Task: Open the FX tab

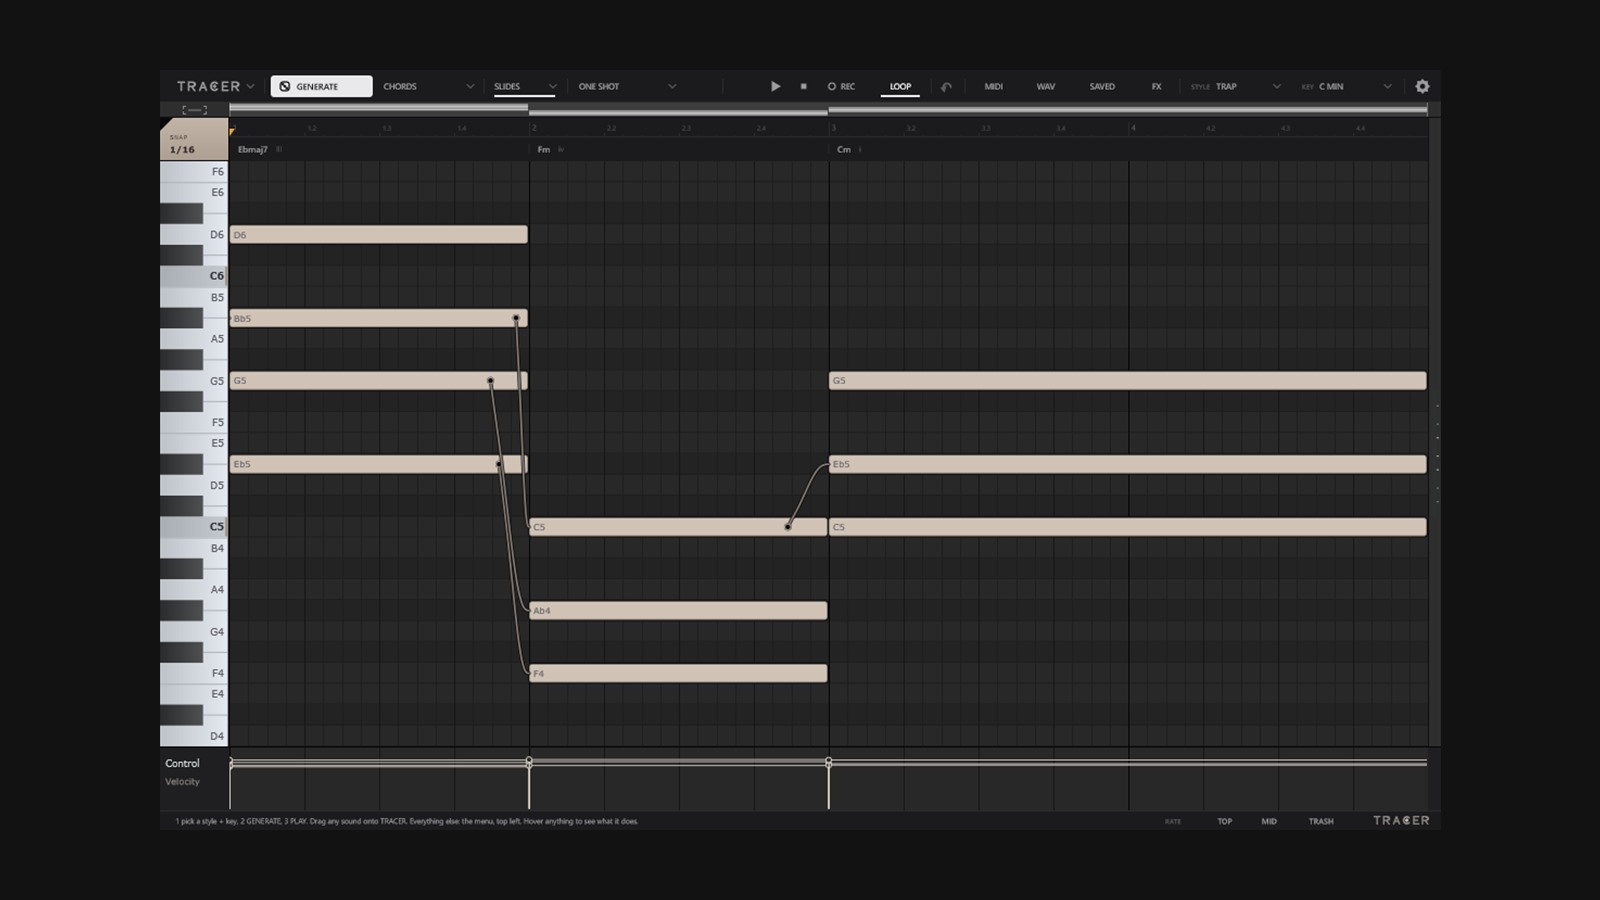Action: 1156,86
